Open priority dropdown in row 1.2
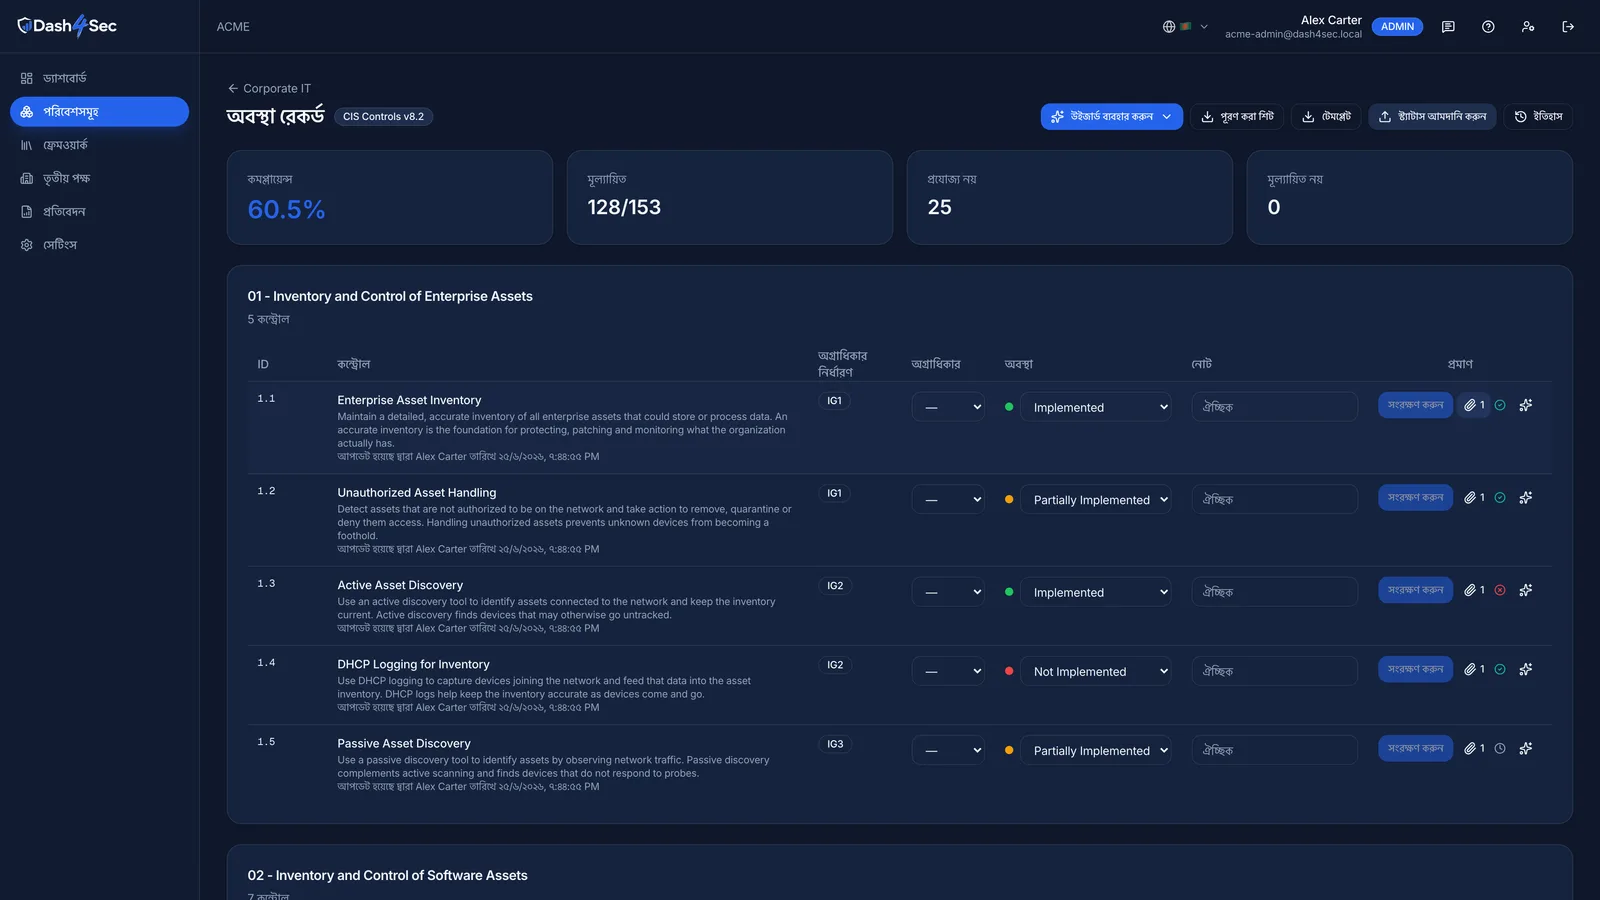Image resolution: width=1600 pixels, height=900 pixels. [948, 499]
